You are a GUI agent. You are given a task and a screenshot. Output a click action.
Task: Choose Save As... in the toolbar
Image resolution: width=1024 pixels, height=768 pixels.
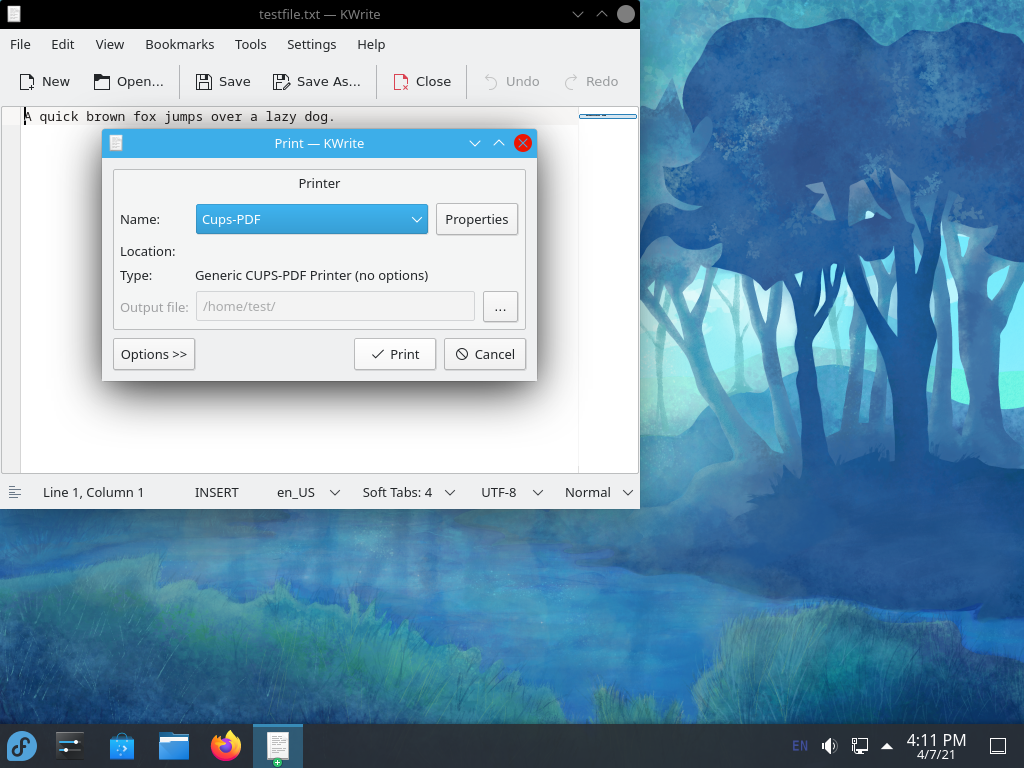coord(317,82)
